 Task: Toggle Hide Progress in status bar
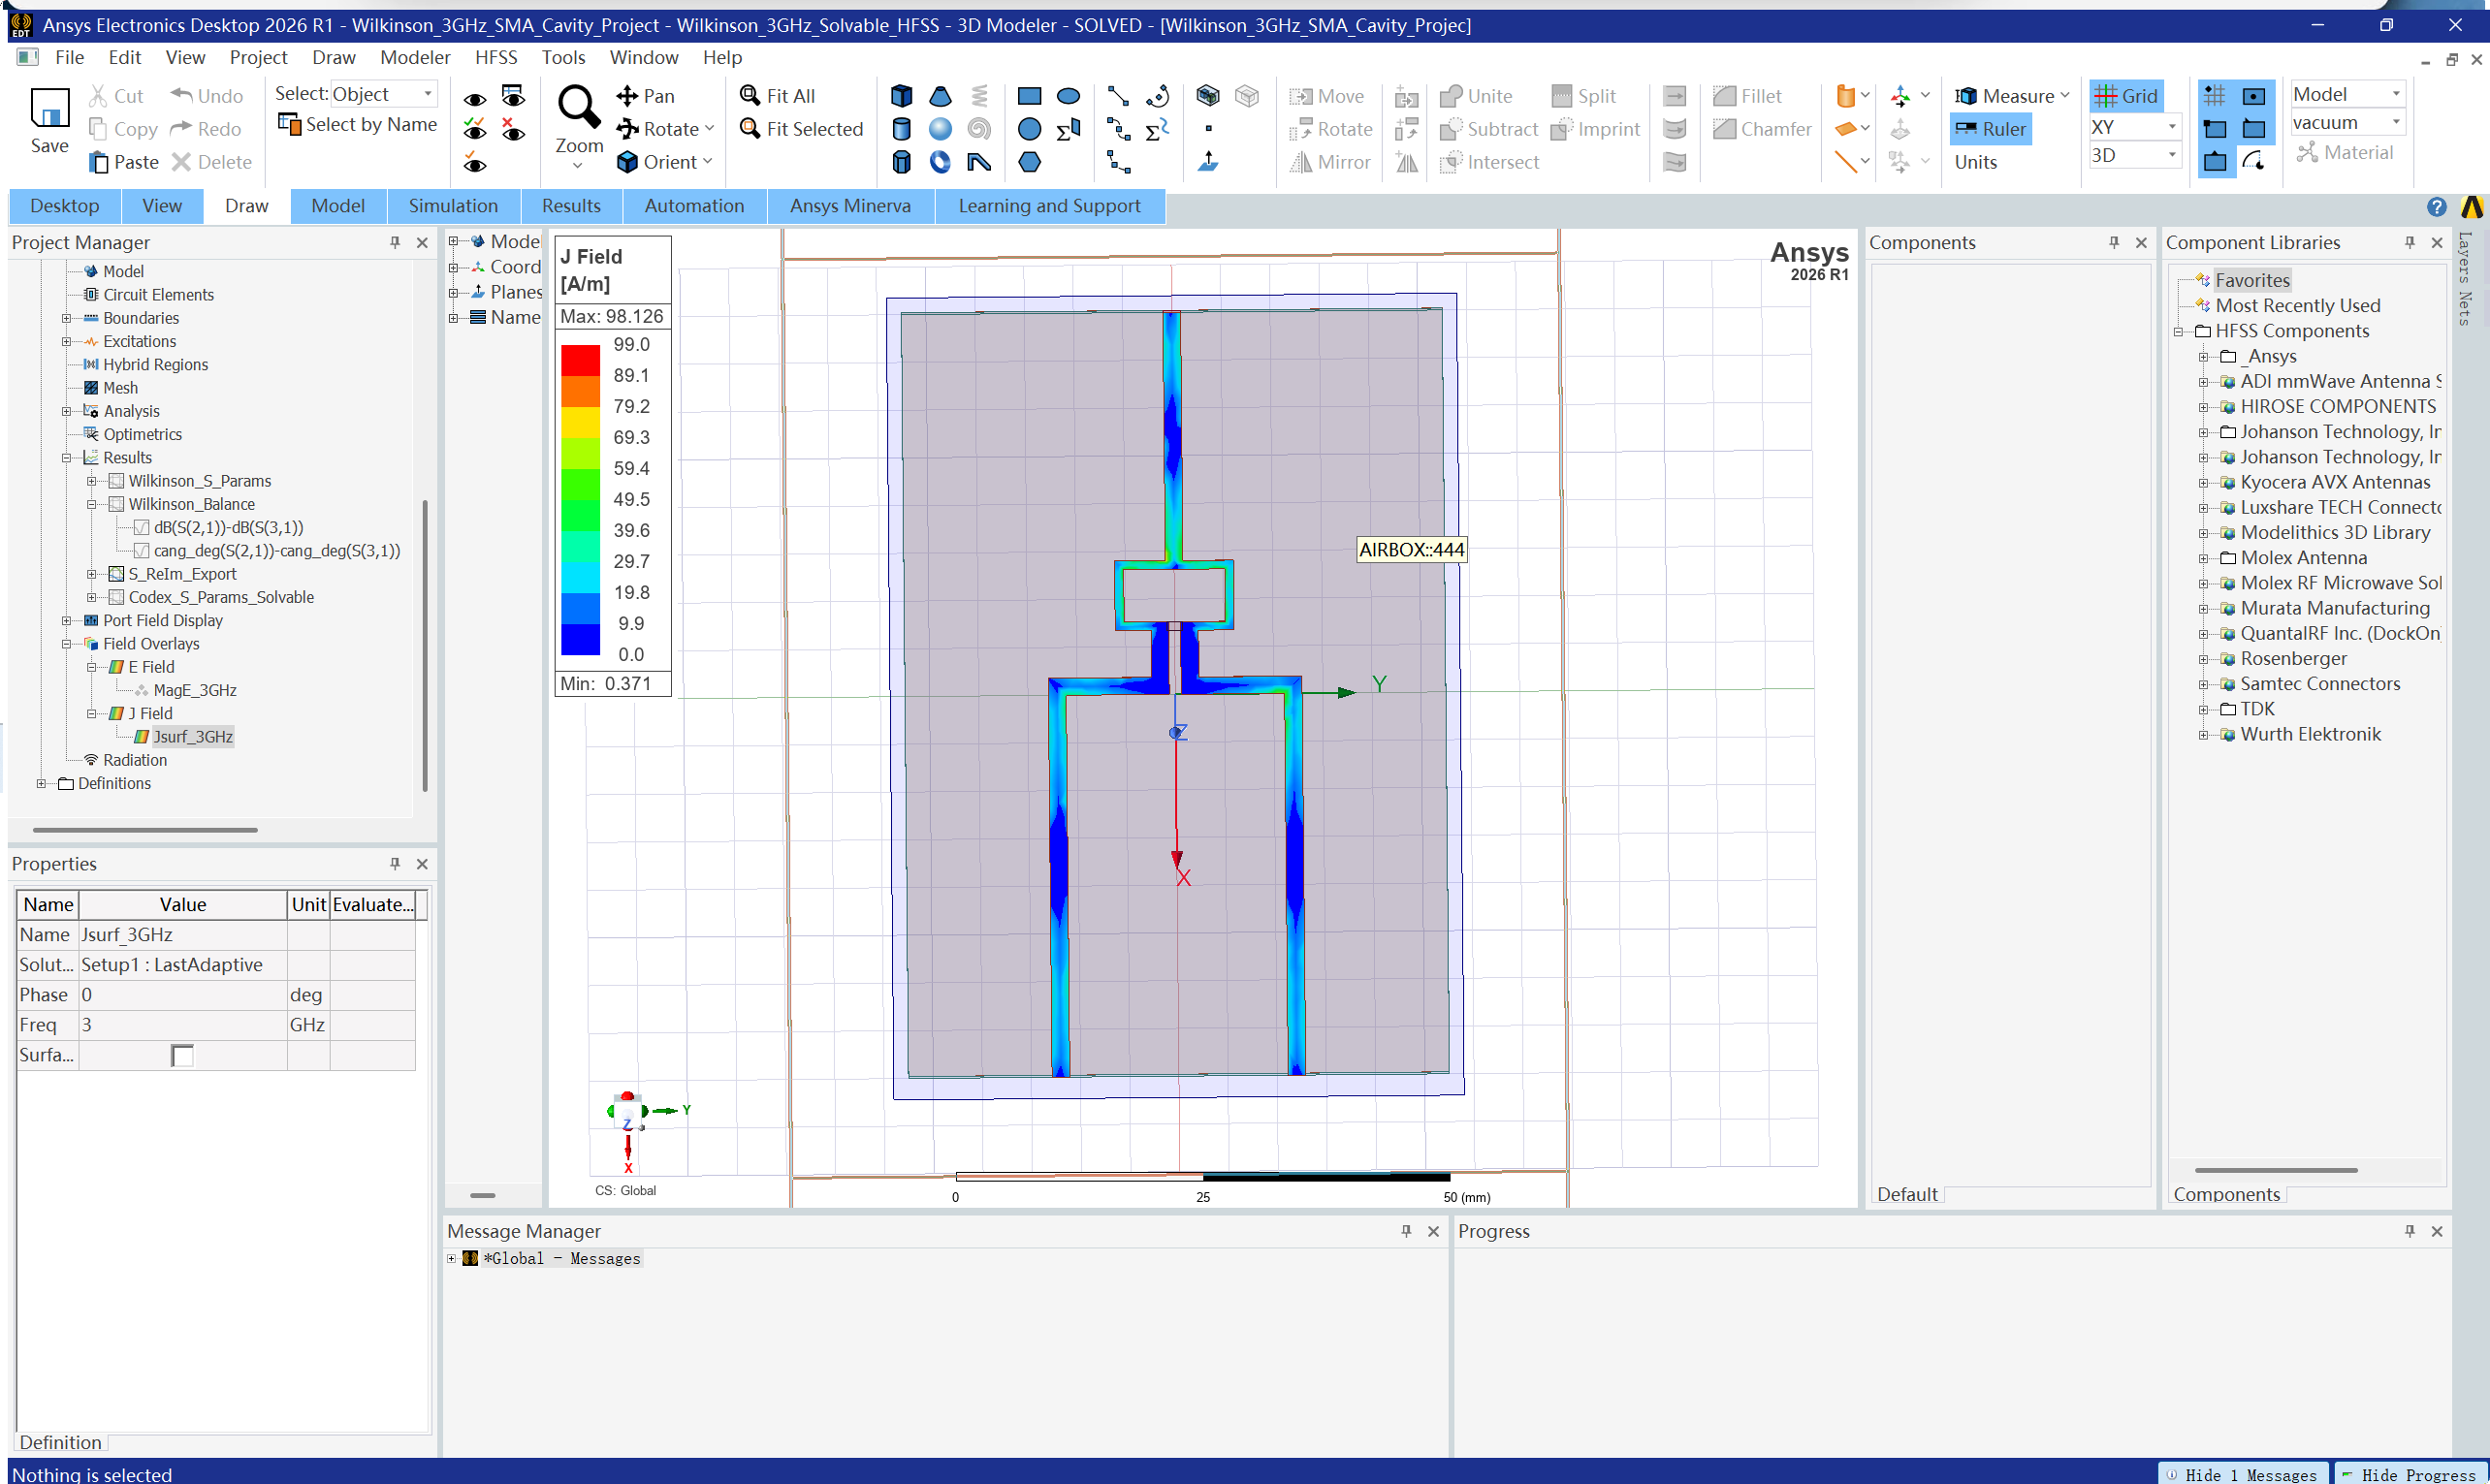click(2410, 1474)
